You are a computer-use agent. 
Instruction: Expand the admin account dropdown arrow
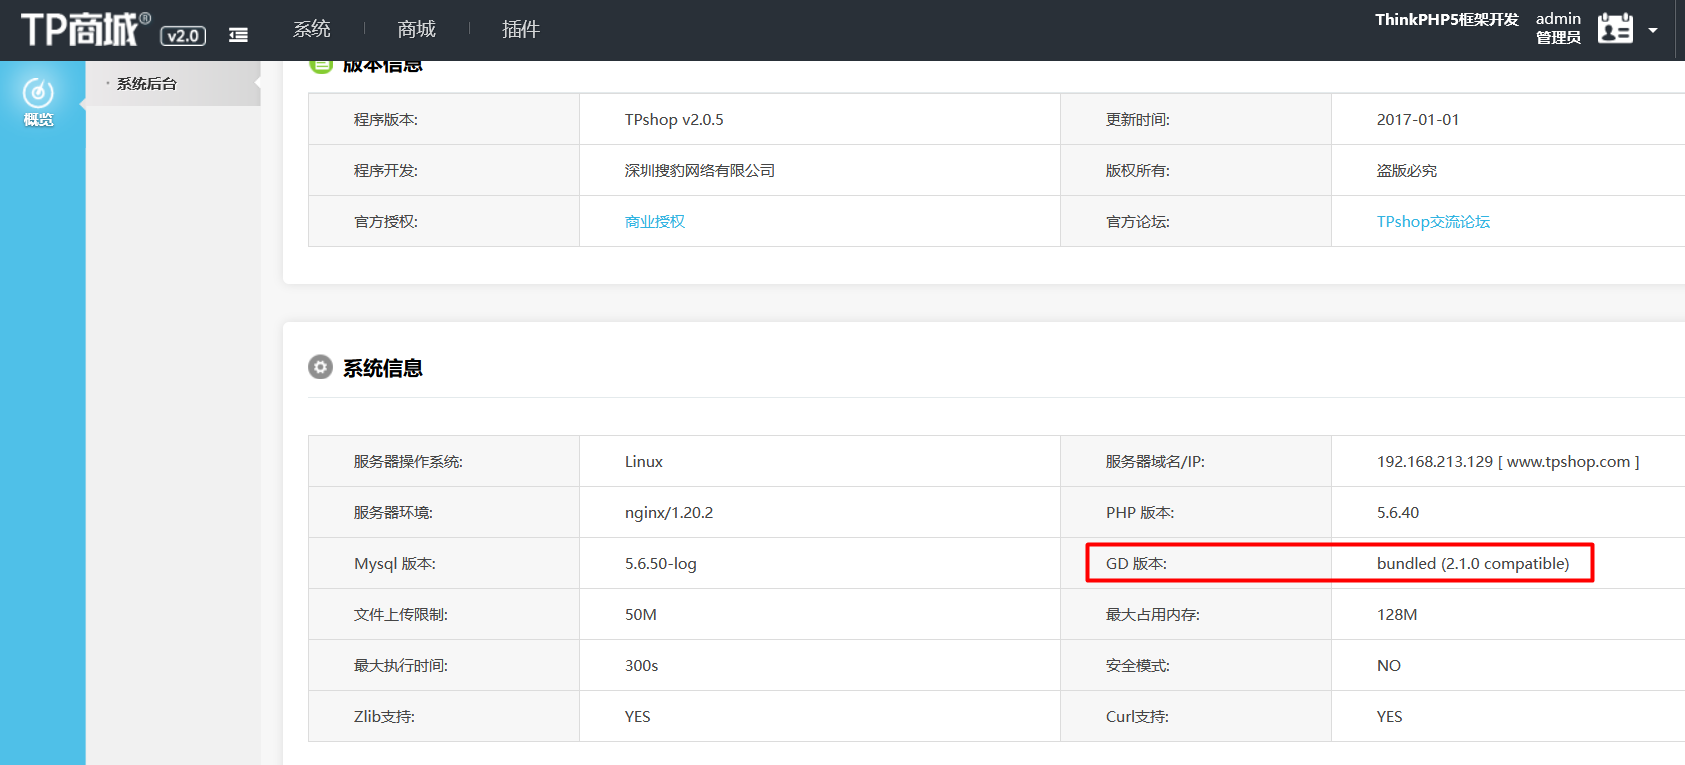coord(1653,30)
